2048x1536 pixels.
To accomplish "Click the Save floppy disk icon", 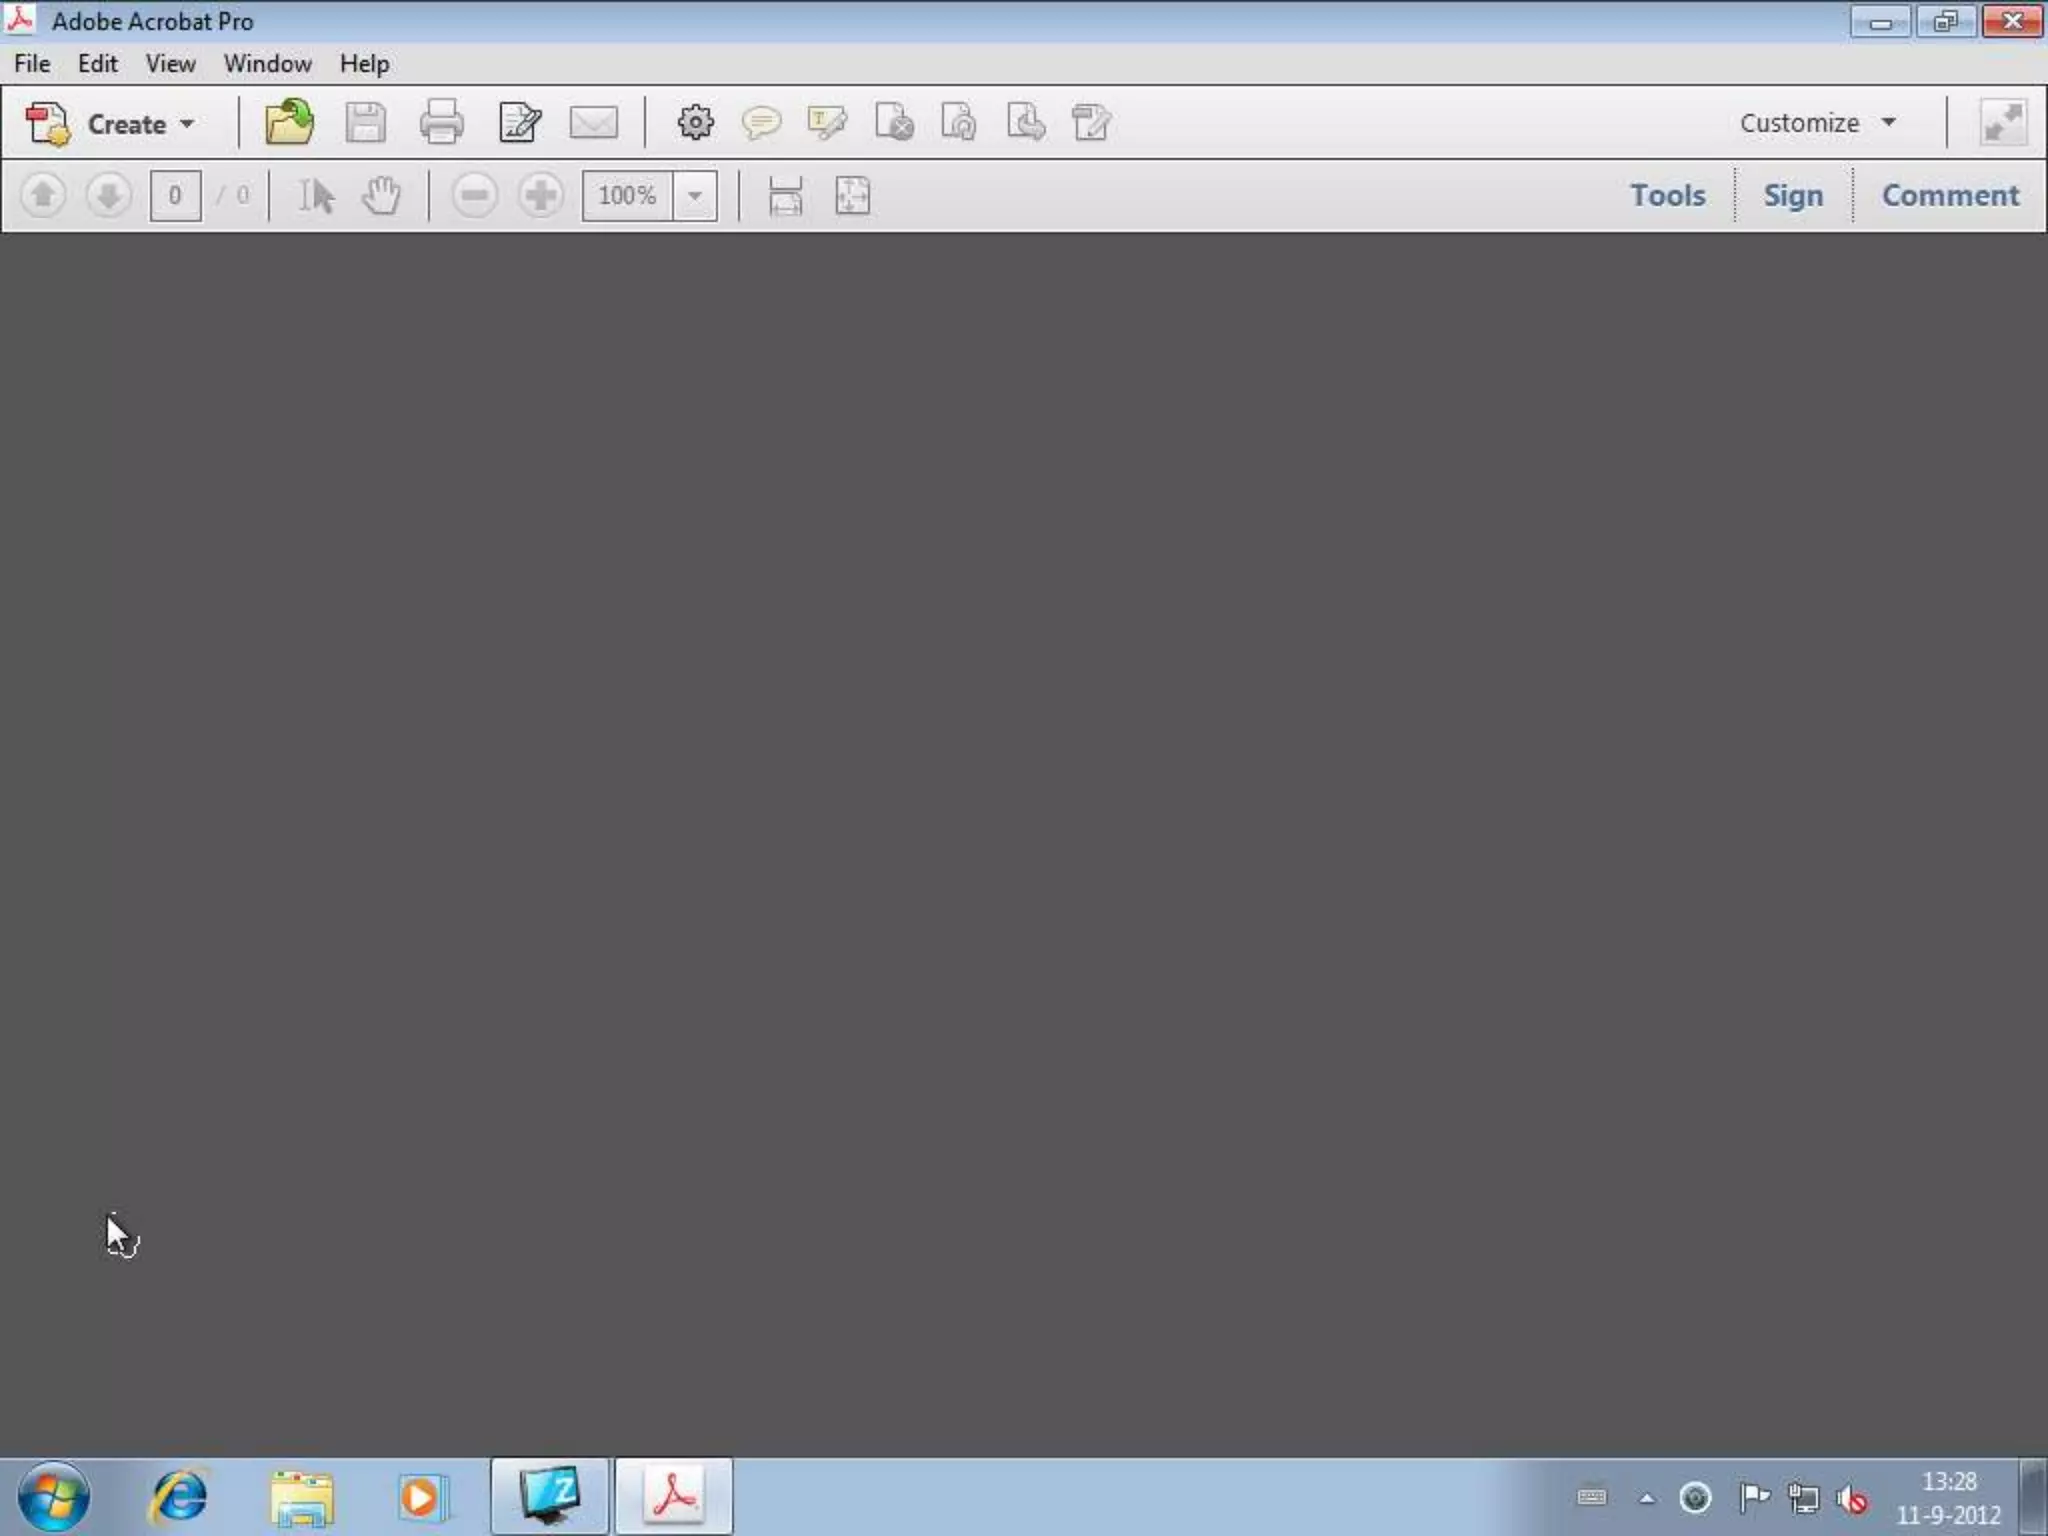I will click(365, 123).
